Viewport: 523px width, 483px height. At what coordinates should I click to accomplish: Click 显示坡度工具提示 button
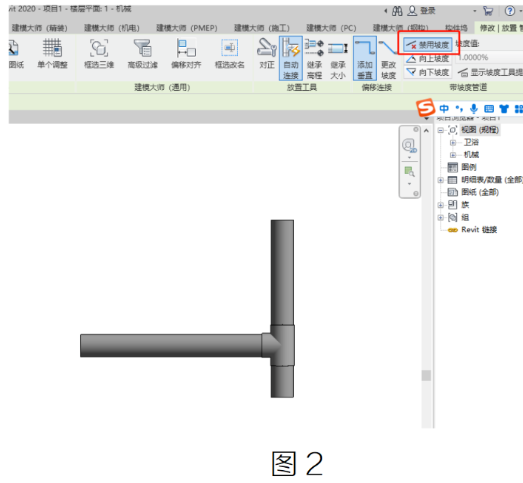tap(490, 72)
